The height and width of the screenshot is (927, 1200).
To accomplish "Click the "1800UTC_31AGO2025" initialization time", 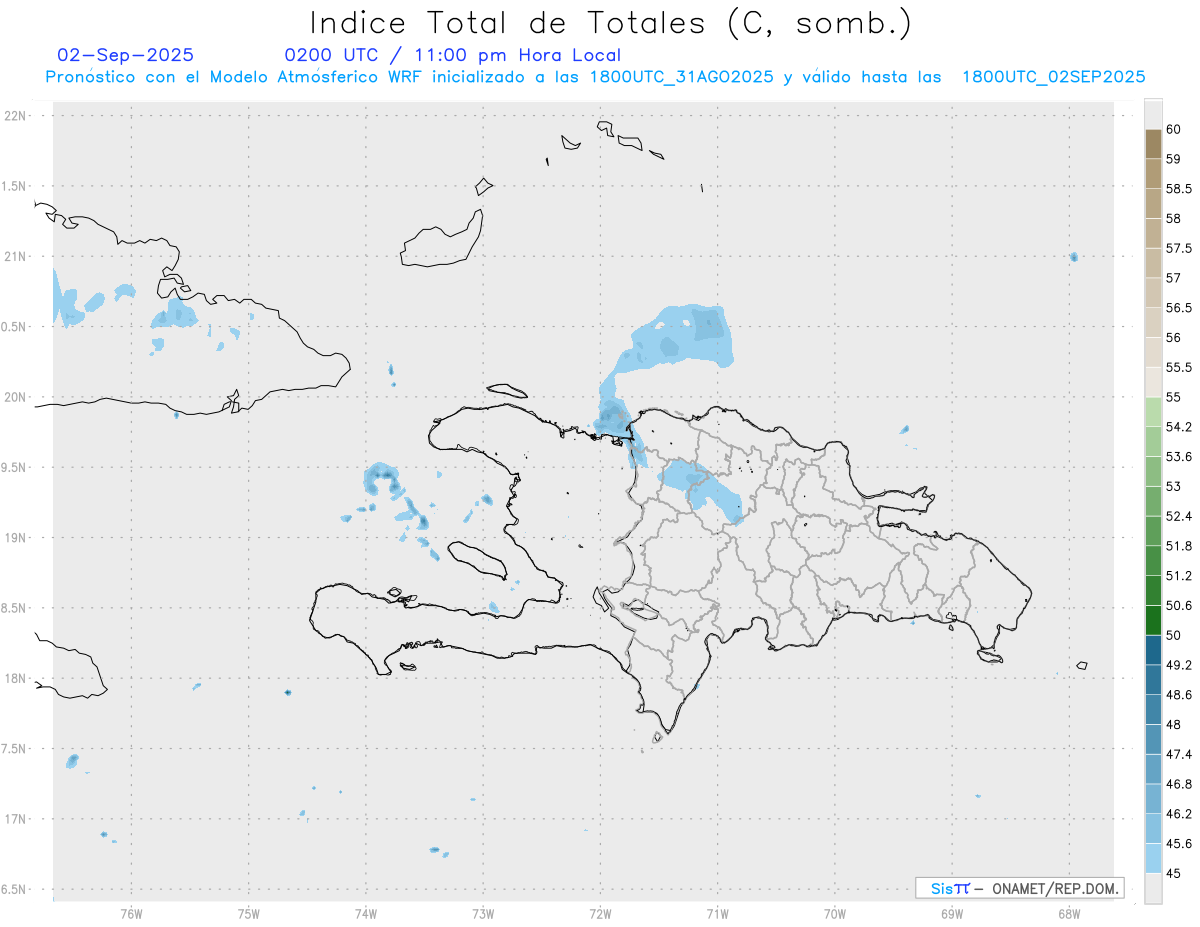I will (x=682, y=77).
